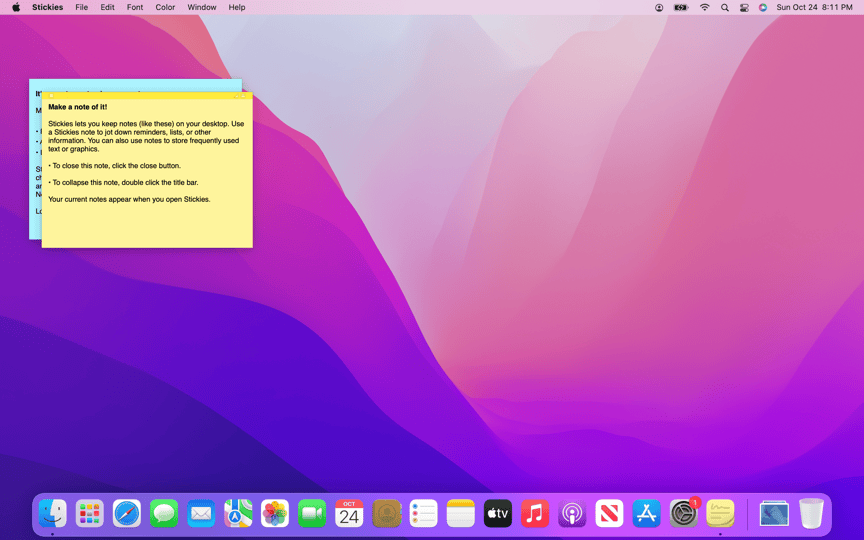The height and width of the screenshot is (540, 864).
Task: Open the Font menu
Action: (135, 7)
